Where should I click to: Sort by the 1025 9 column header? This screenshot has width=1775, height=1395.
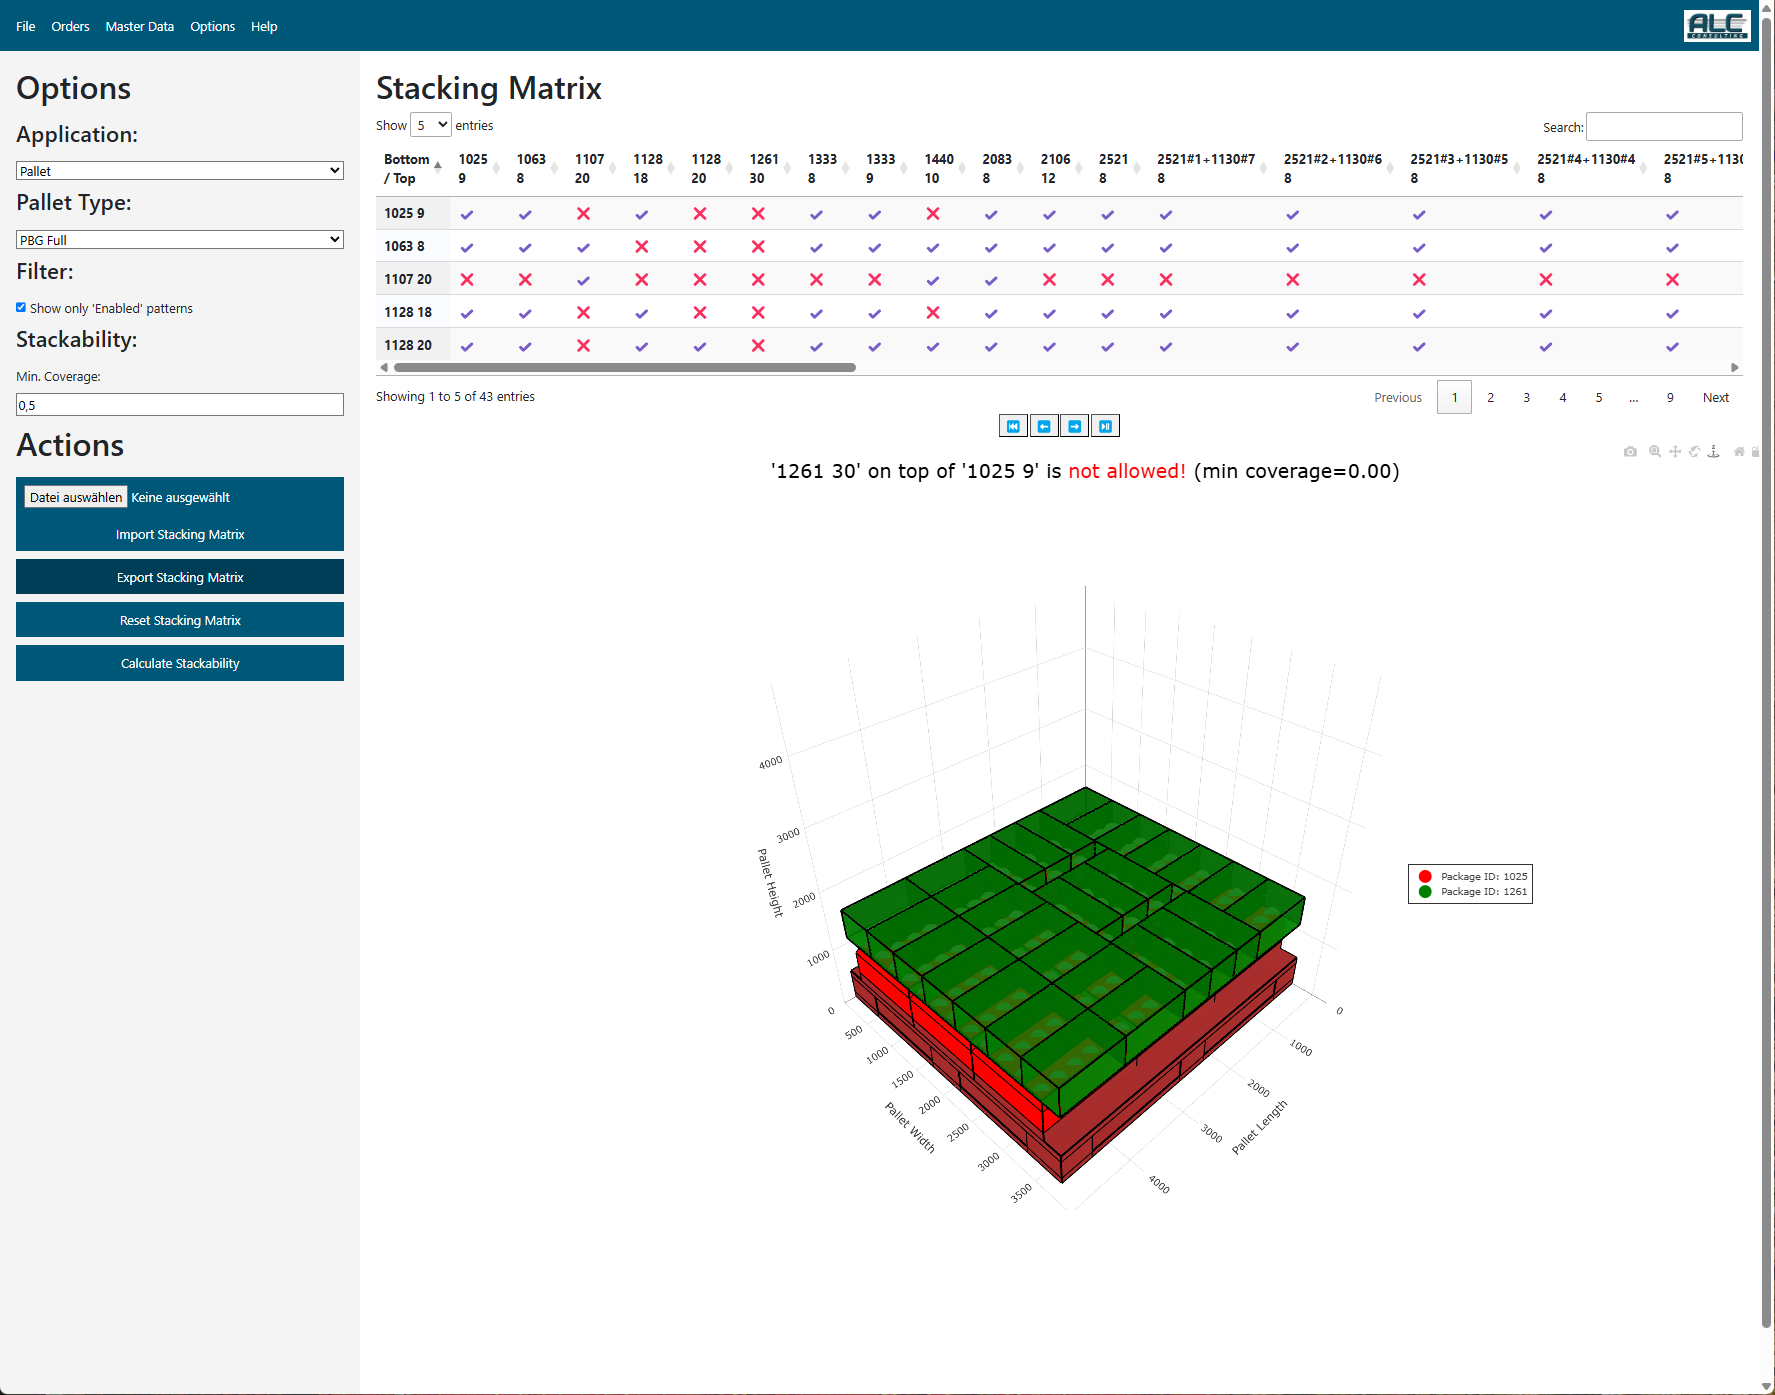(479, 169)
